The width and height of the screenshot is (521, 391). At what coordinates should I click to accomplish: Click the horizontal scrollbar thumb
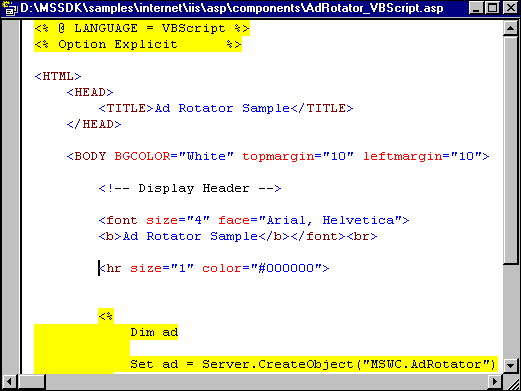point(31,381)
